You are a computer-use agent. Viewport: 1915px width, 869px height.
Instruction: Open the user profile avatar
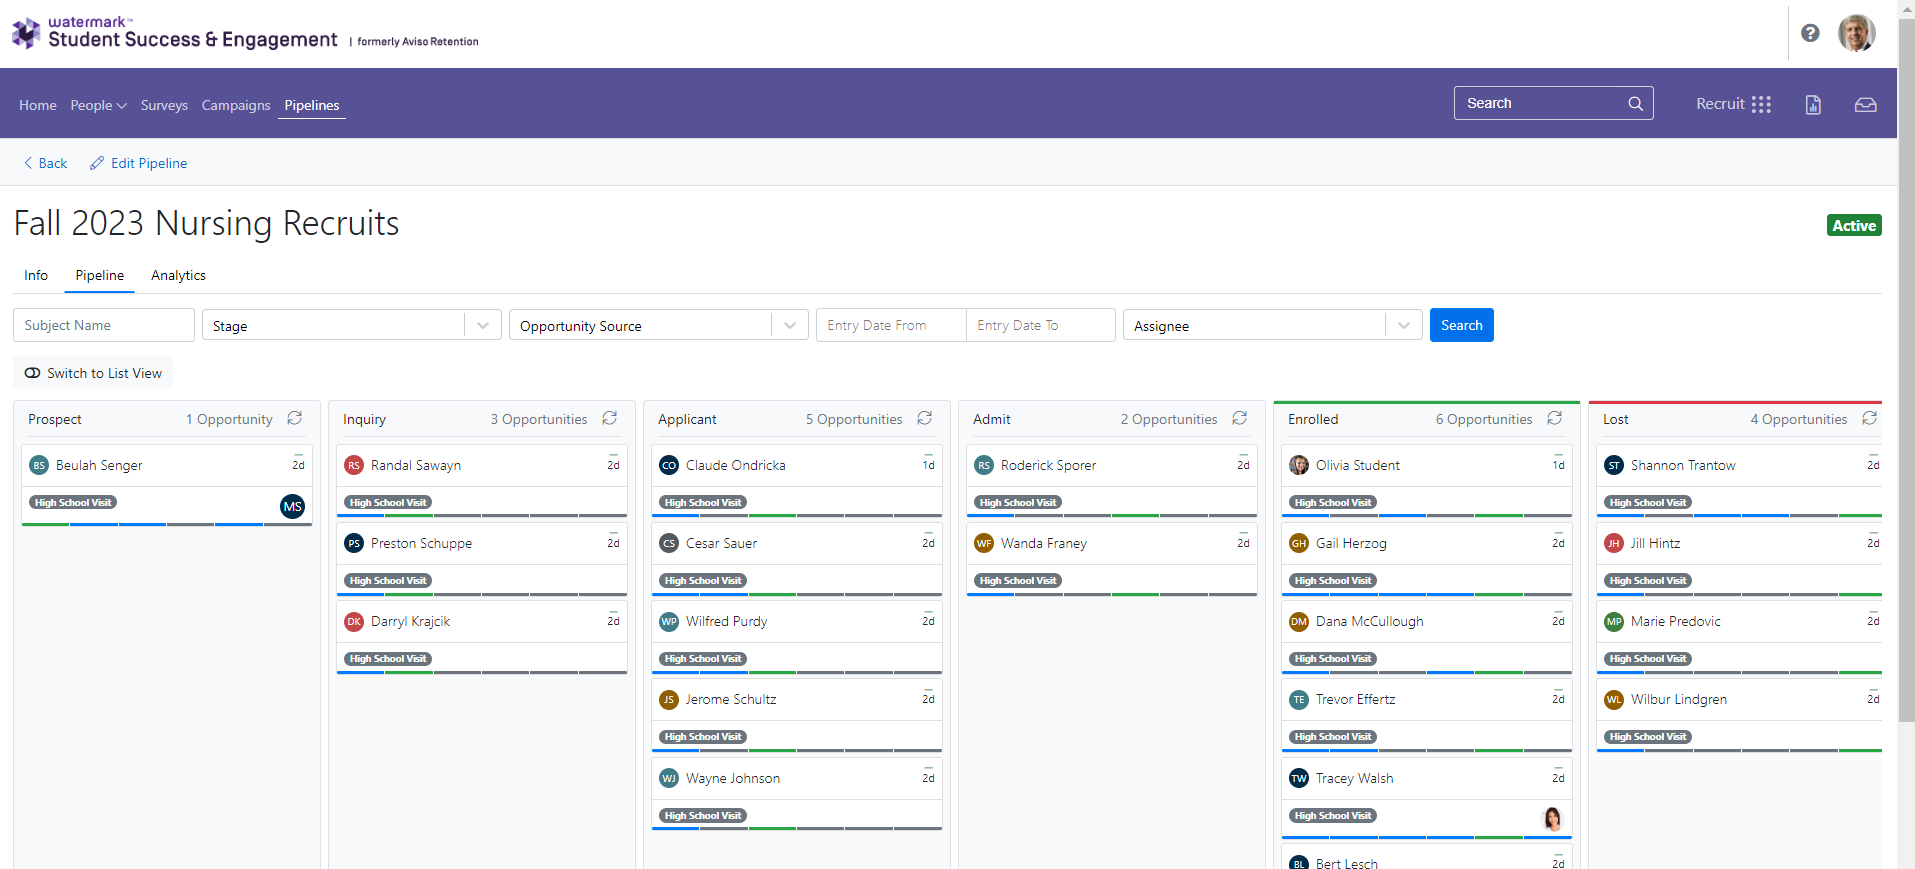tap(1856, 33)
